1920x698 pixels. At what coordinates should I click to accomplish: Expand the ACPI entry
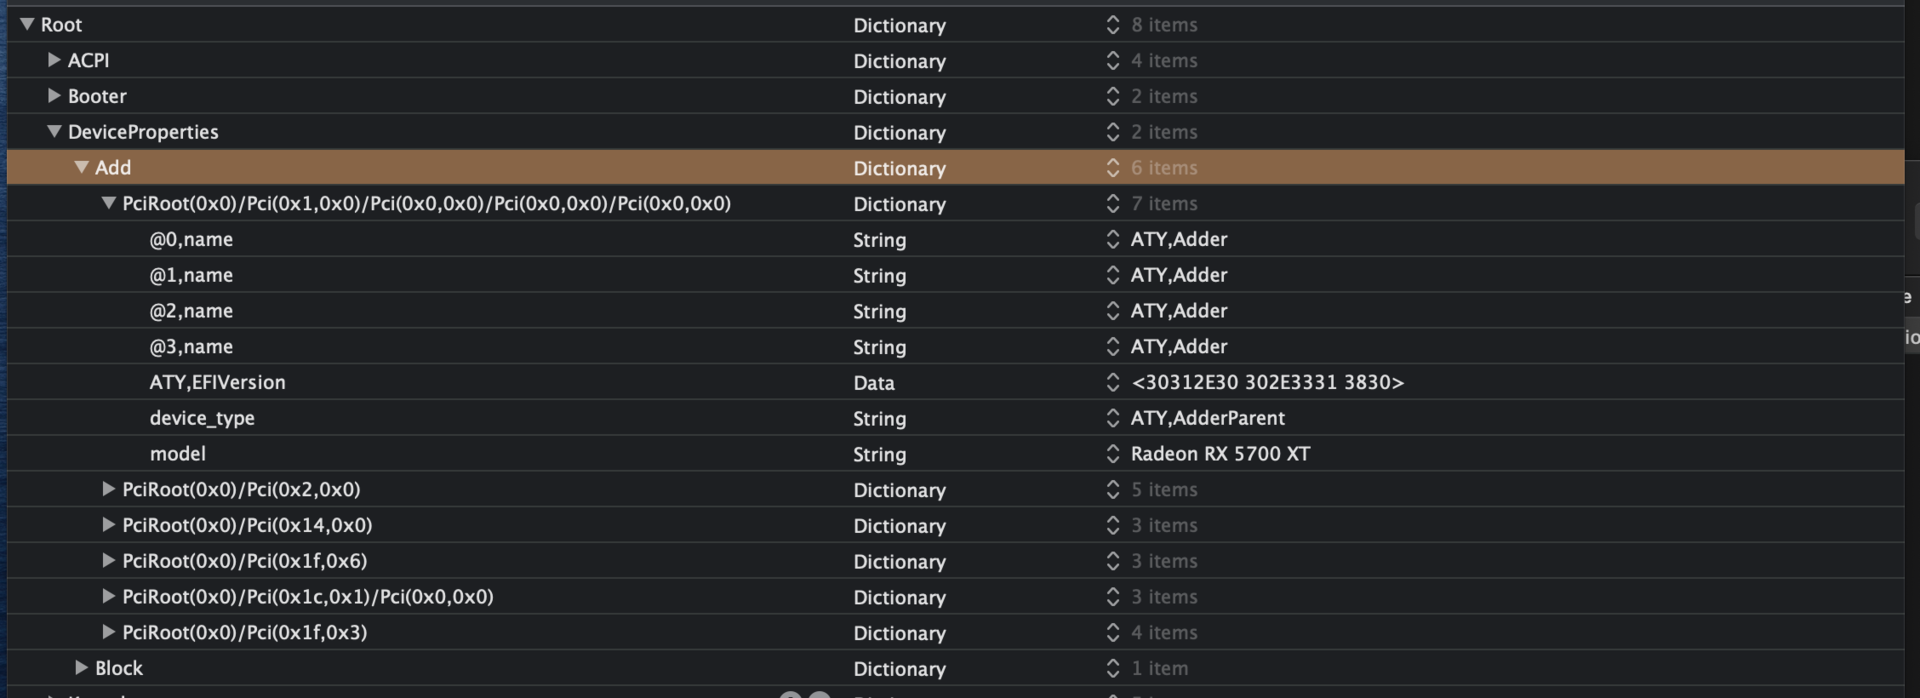point(54,60)
